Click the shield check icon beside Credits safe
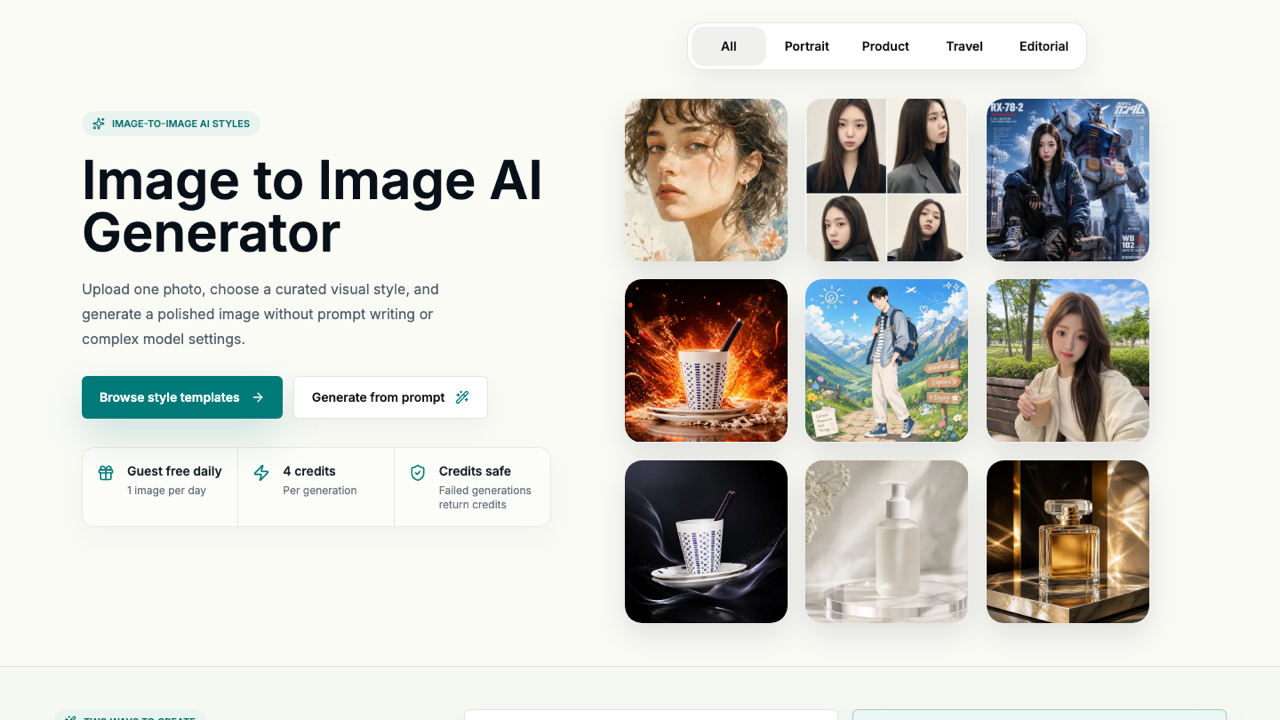The image size is (1280, 720). [418, 473]
